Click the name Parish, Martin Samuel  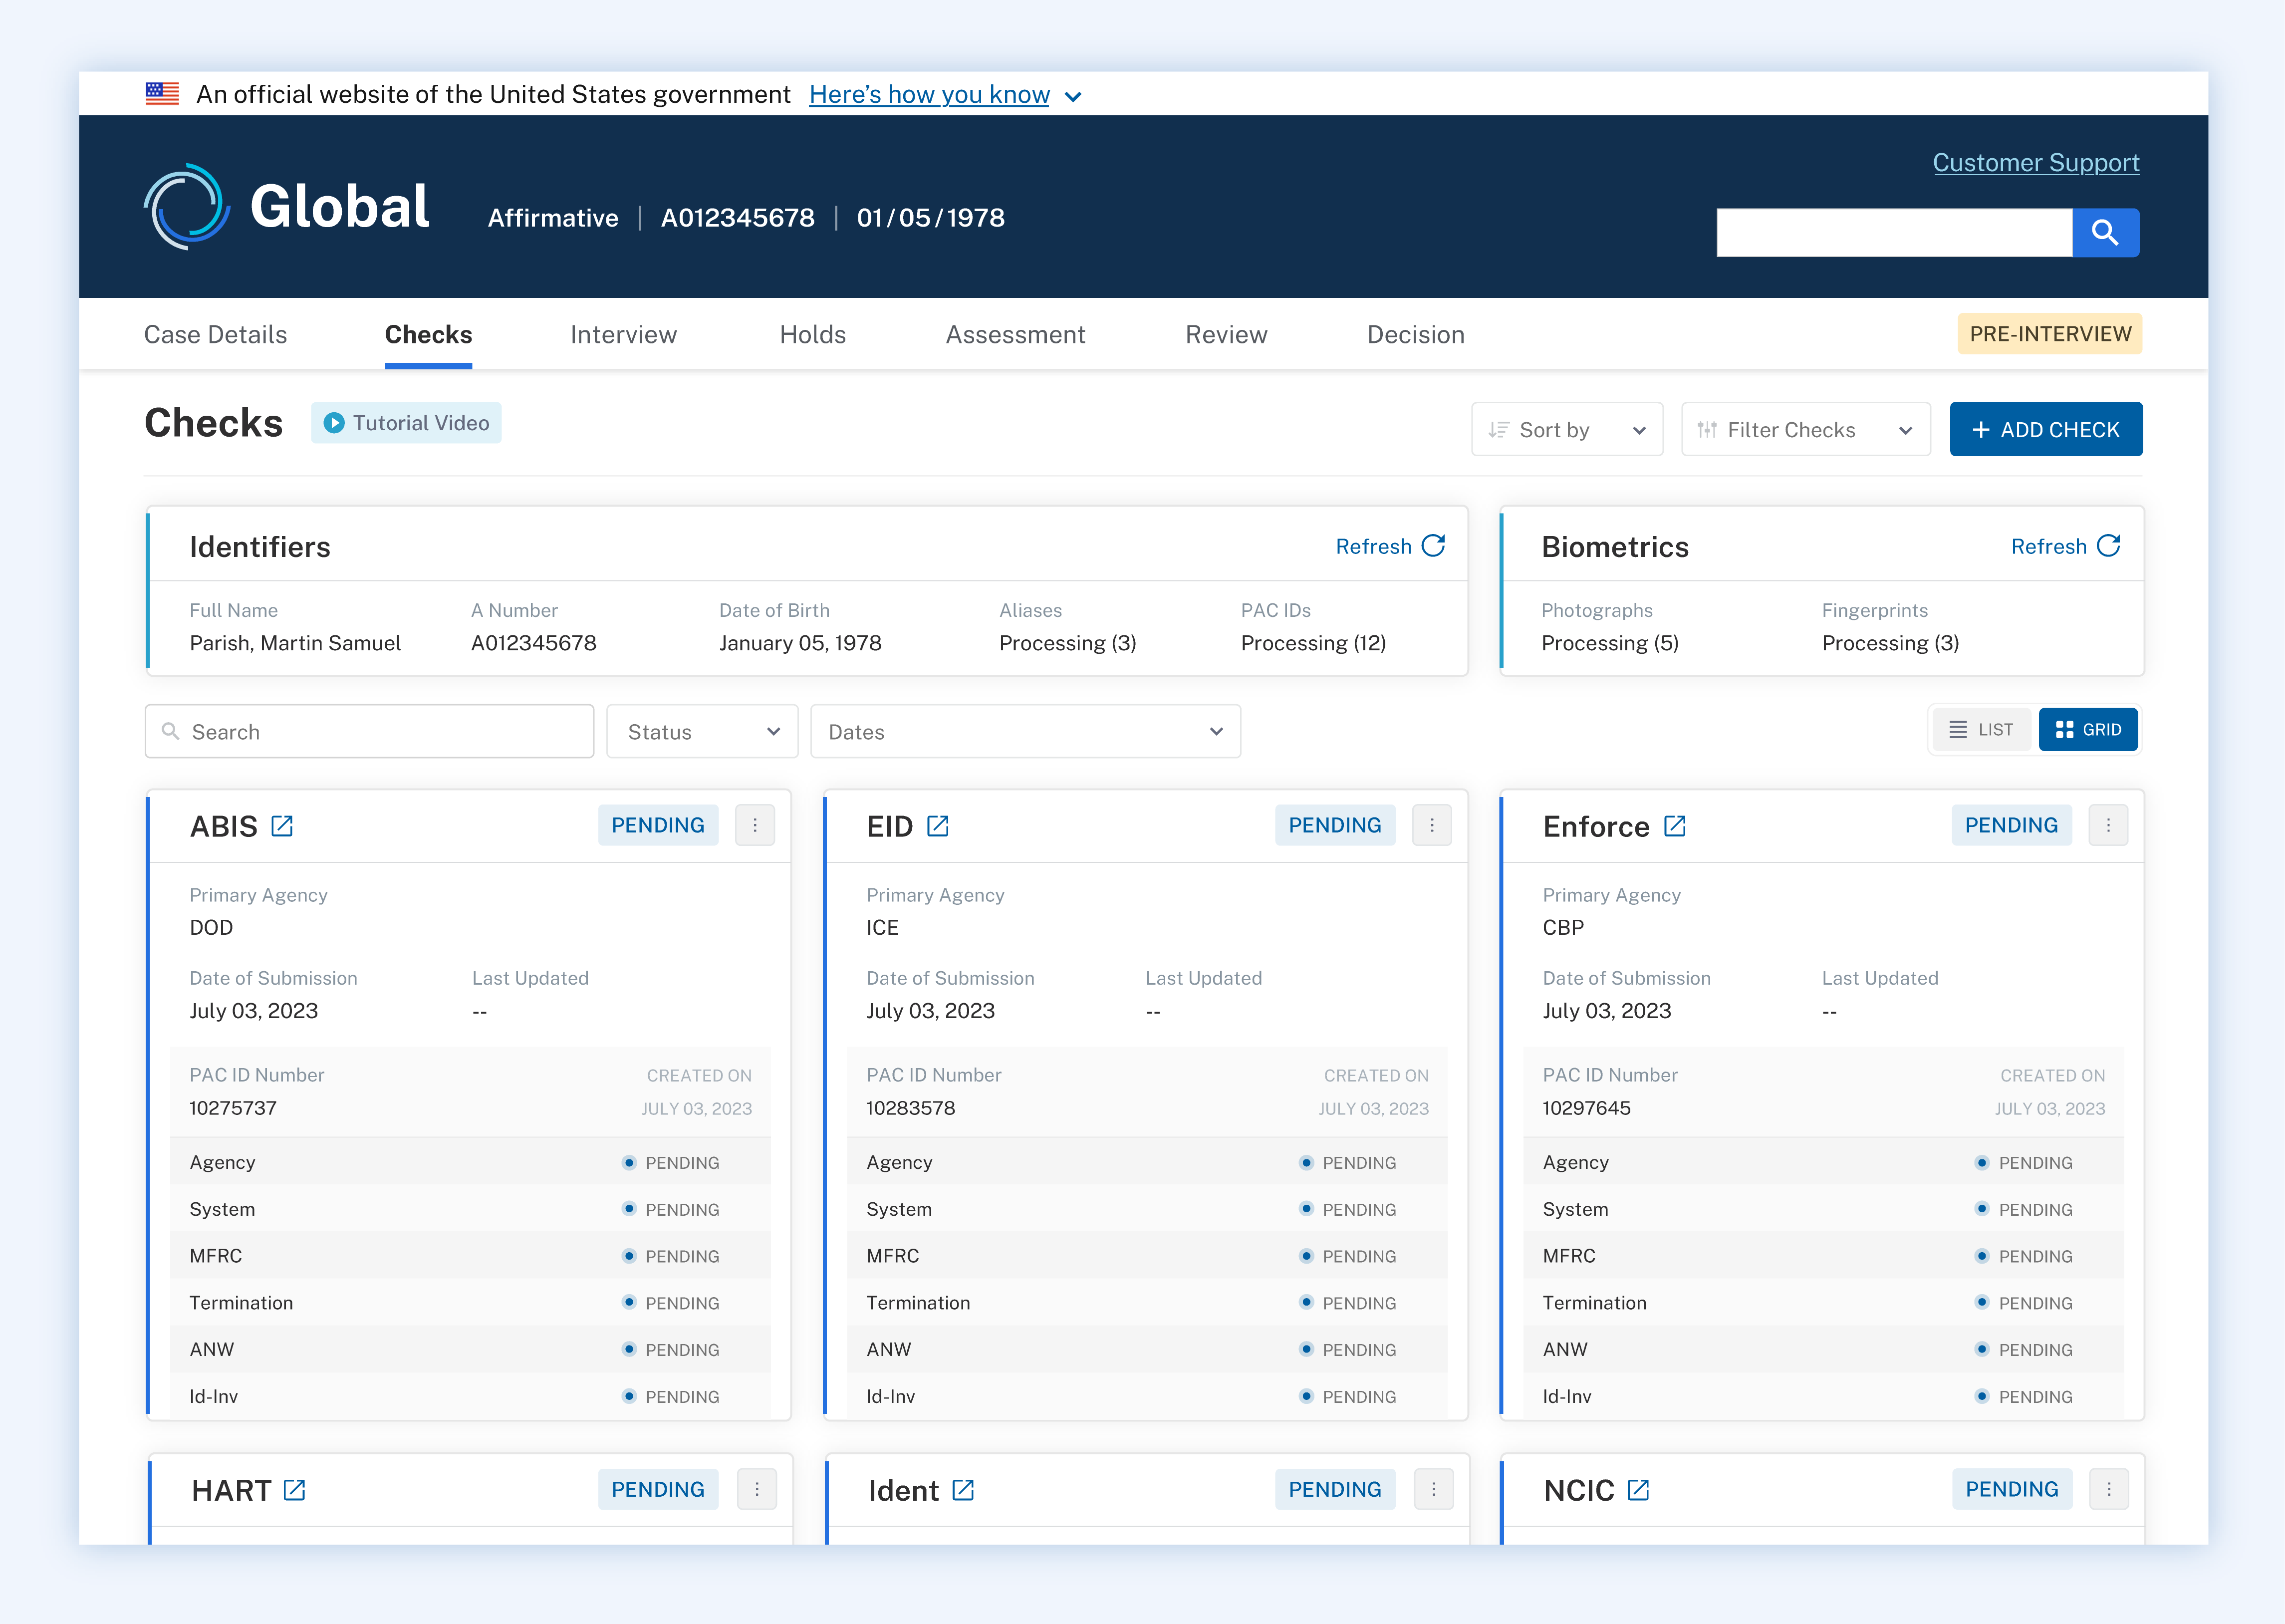click(x=295, y=643)
